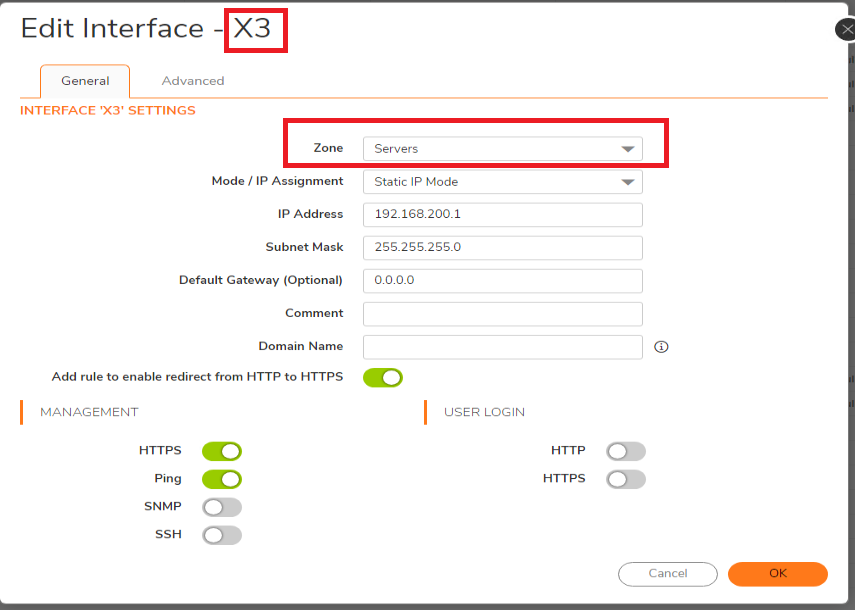The image size is (855, 610).
Task: Enable HTTPS user login toggle
Action: tap(626, 479)
